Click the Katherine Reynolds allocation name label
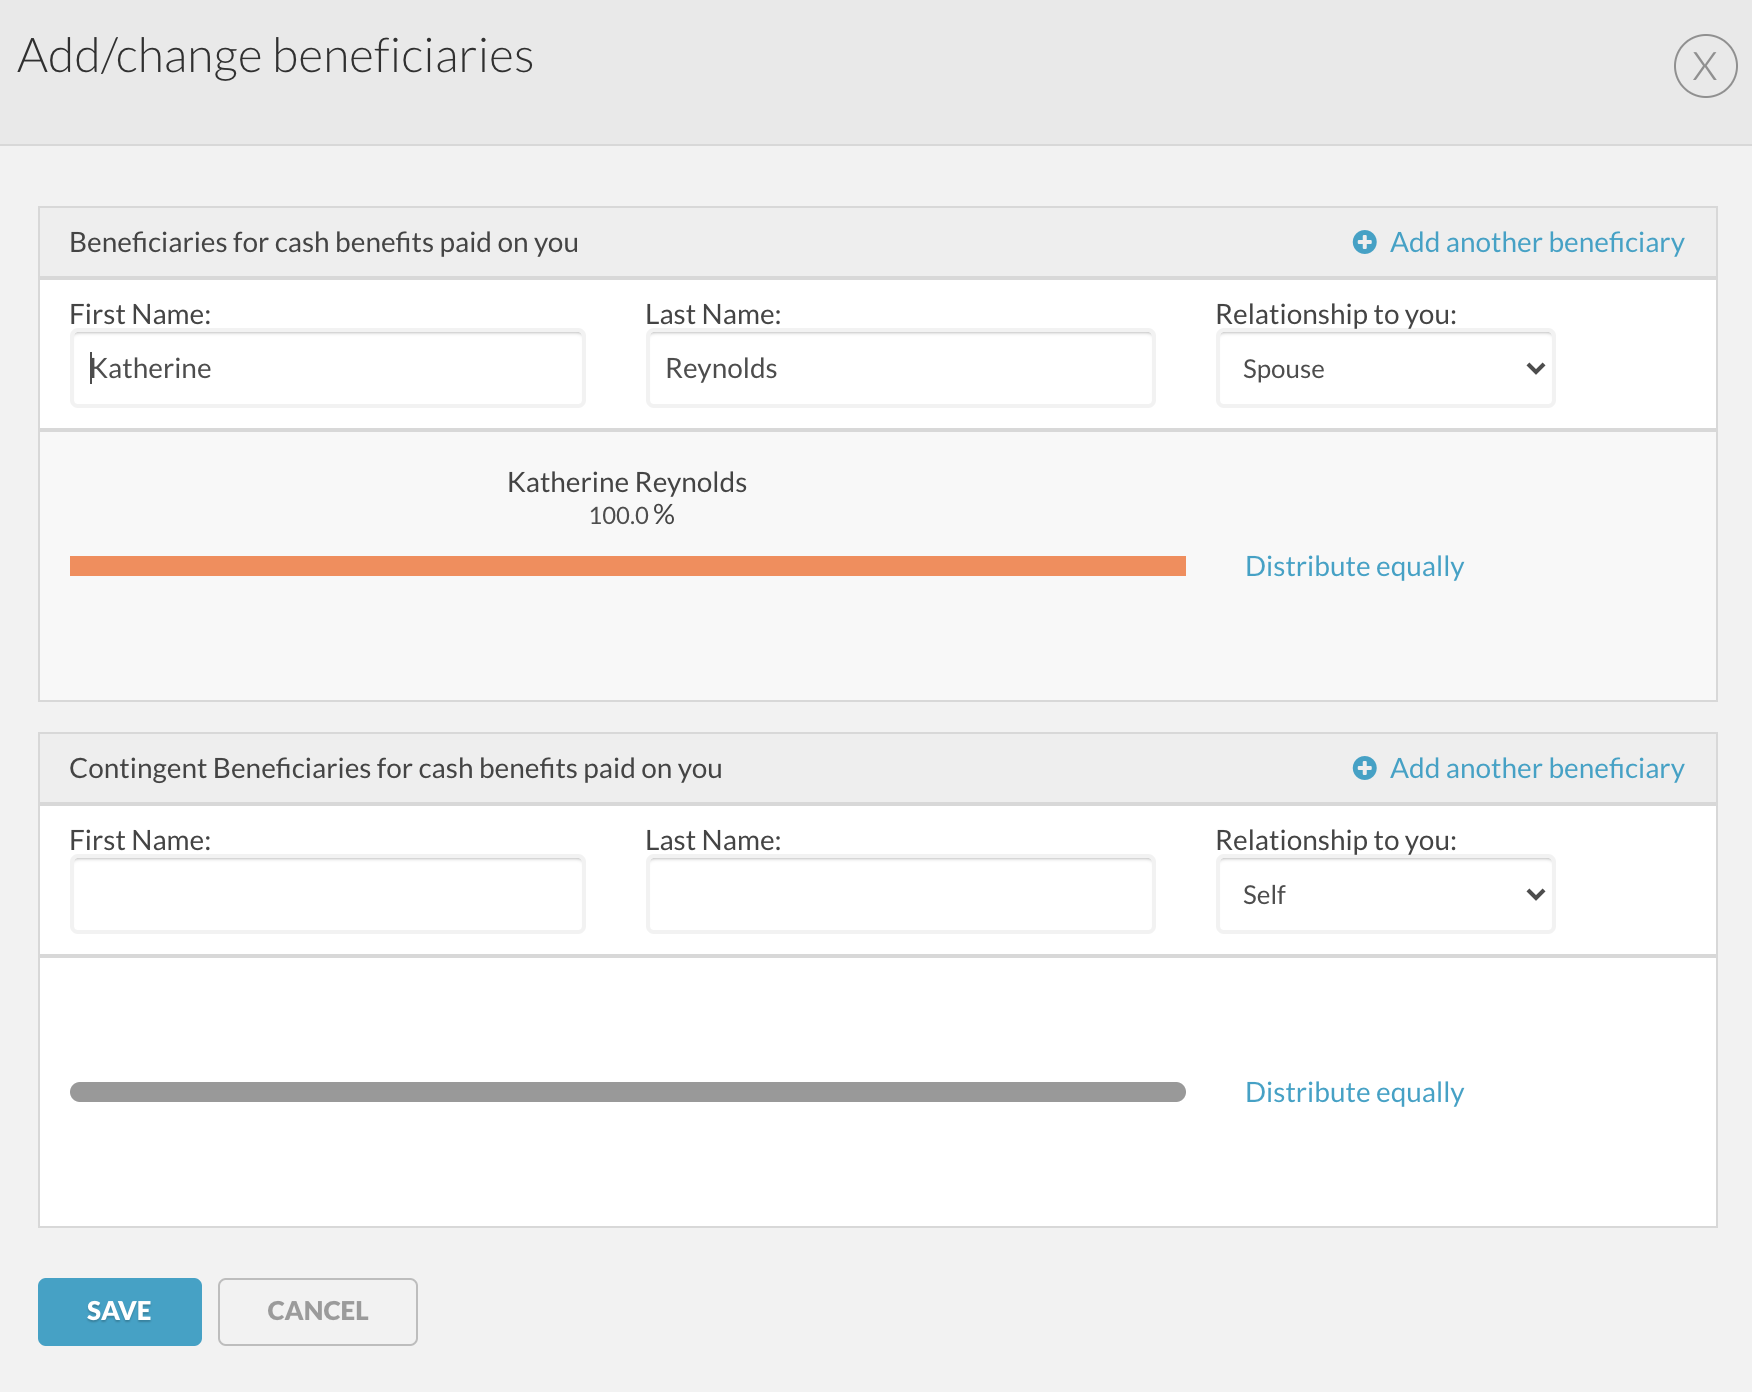Screen dimensions: 1752x1392 (627, 482)
